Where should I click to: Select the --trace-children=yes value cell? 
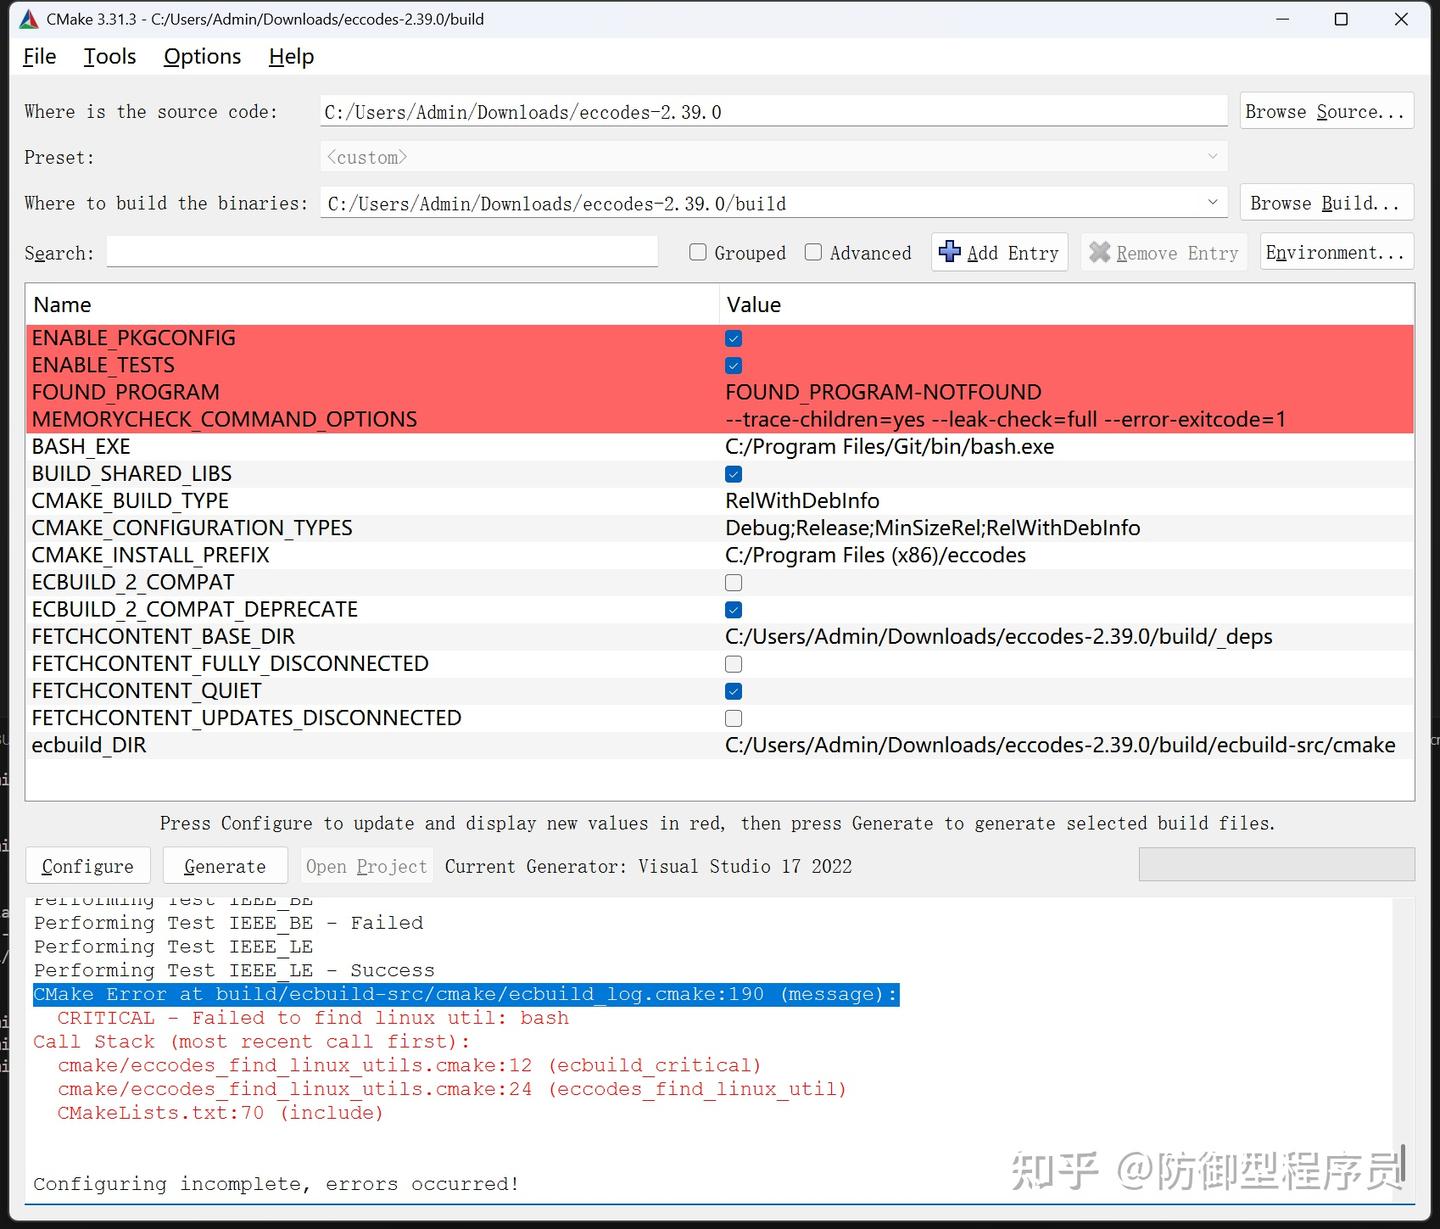(x=1005, y=419)
